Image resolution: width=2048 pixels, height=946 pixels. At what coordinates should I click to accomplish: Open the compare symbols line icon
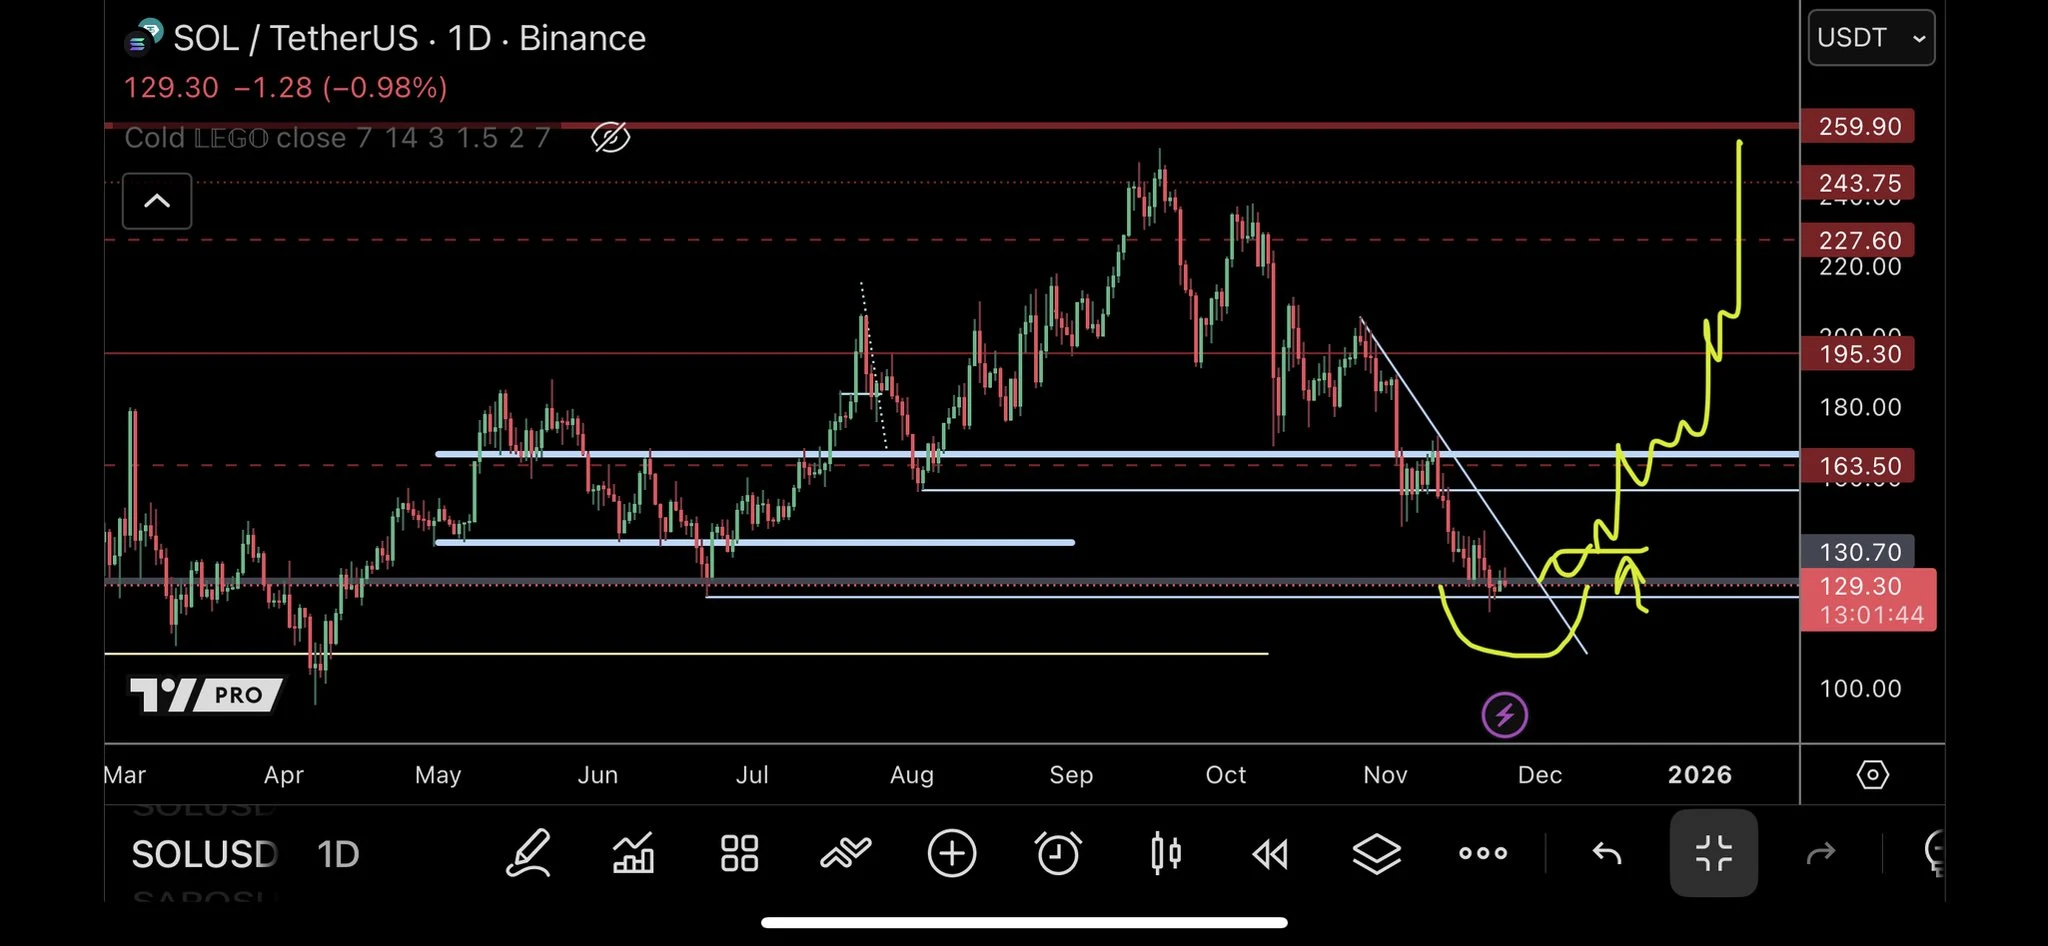coord(846,854)
